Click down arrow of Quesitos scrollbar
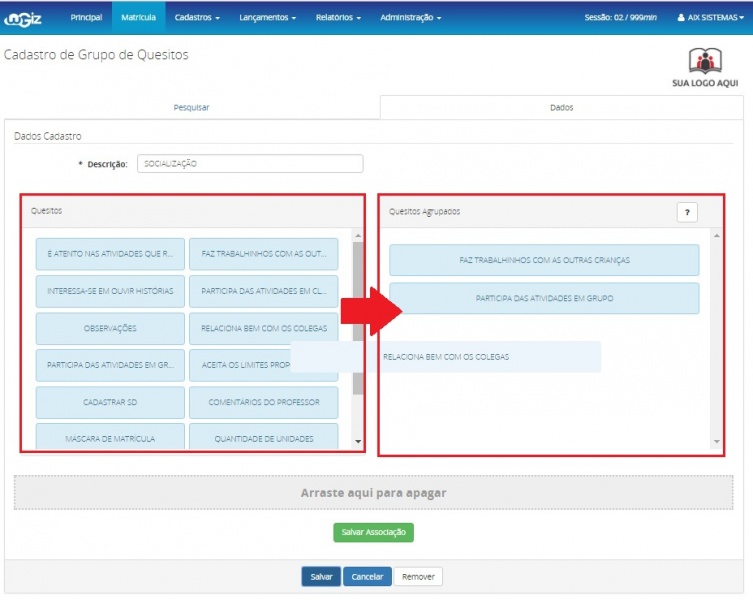 (358, 441)
